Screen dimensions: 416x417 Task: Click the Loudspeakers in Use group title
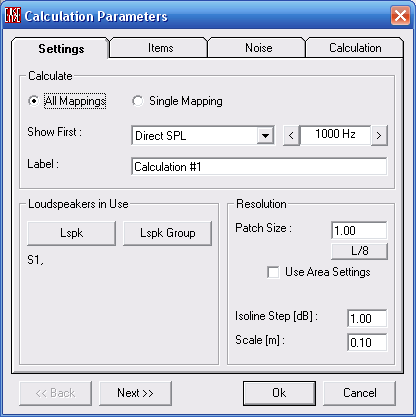click(x=78, y=204)
